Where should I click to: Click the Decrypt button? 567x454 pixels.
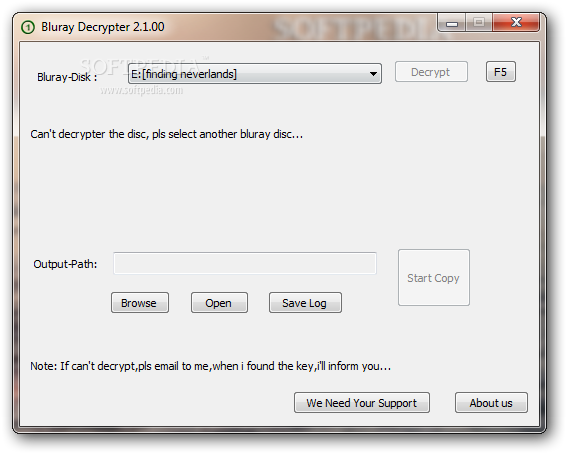coord(431,72)
